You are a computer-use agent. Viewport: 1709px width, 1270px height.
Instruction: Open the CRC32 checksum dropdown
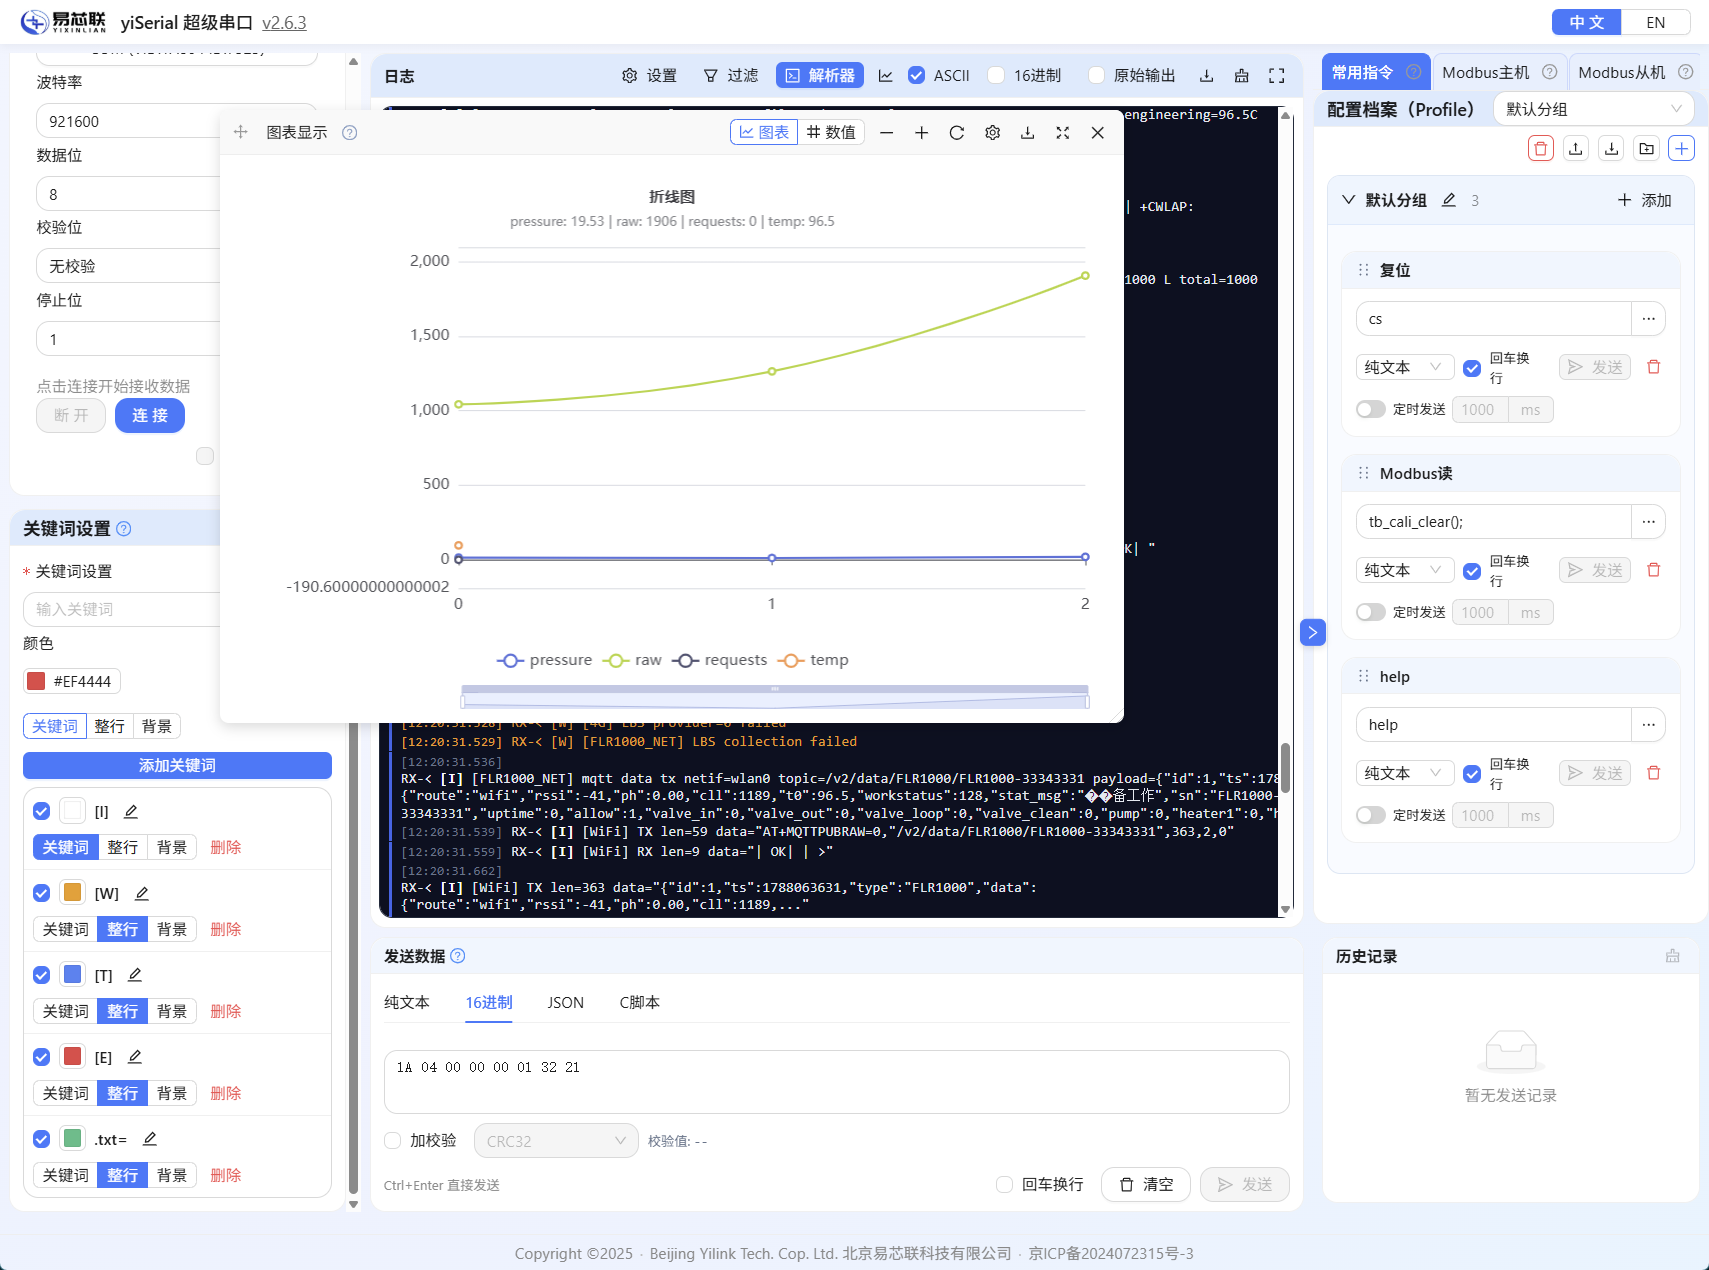click(556, 1141)
